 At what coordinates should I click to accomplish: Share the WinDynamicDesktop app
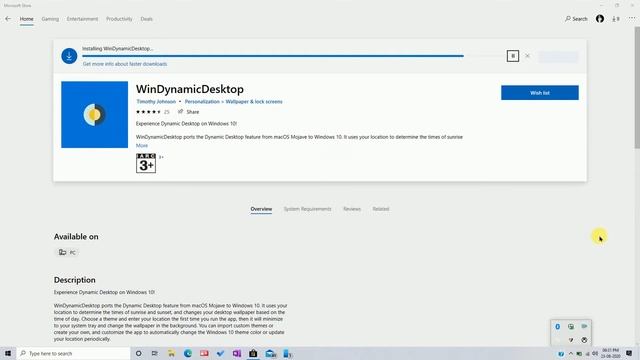click(x=189, y=112)
